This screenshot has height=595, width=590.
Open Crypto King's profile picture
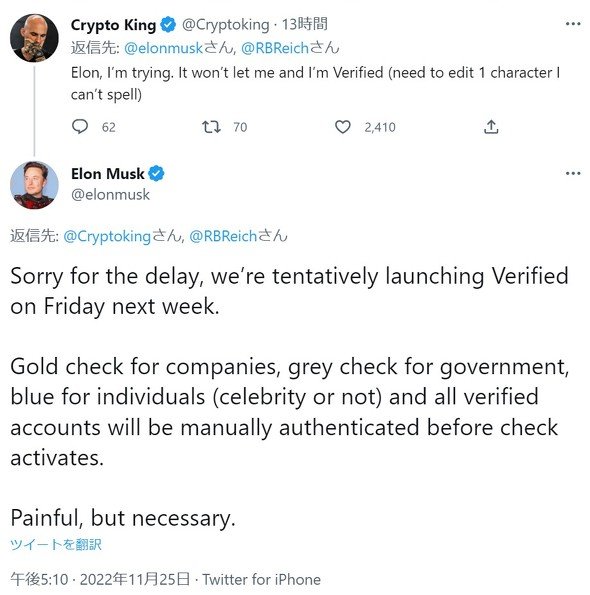click(x=34, y=38)
